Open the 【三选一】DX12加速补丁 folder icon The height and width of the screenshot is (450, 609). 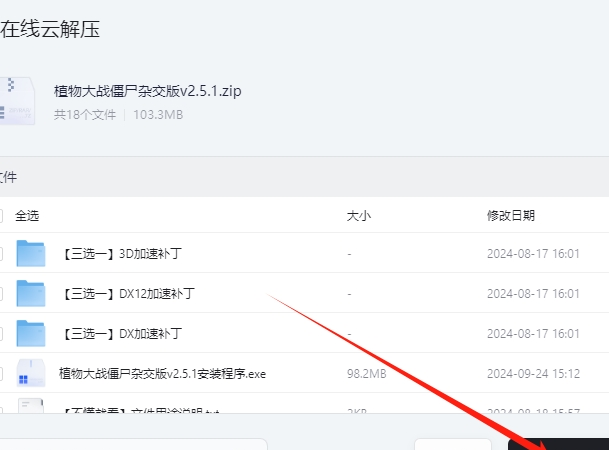tap(31, 294)
